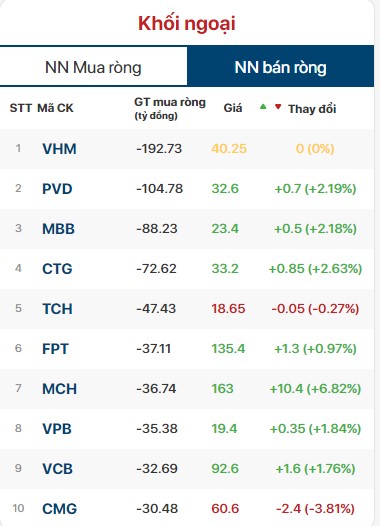This screenshot has width=380, height=526.
Task: Sort descending with red down arrow
Action: coord(278,107)
